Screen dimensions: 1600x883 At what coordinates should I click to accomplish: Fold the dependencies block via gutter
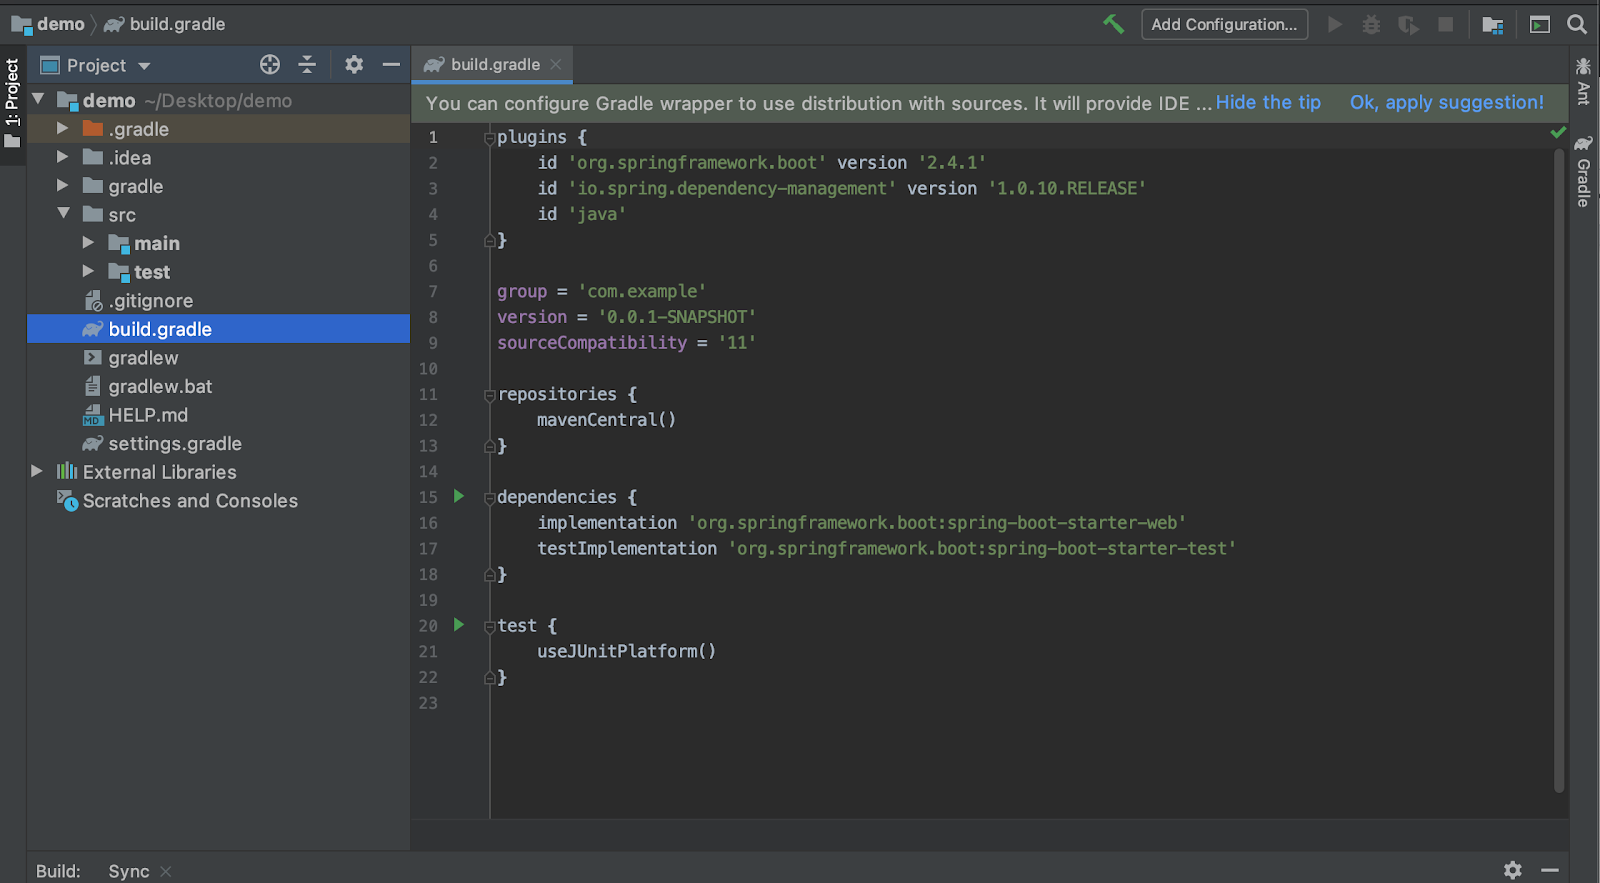click(x=490, y=498)
